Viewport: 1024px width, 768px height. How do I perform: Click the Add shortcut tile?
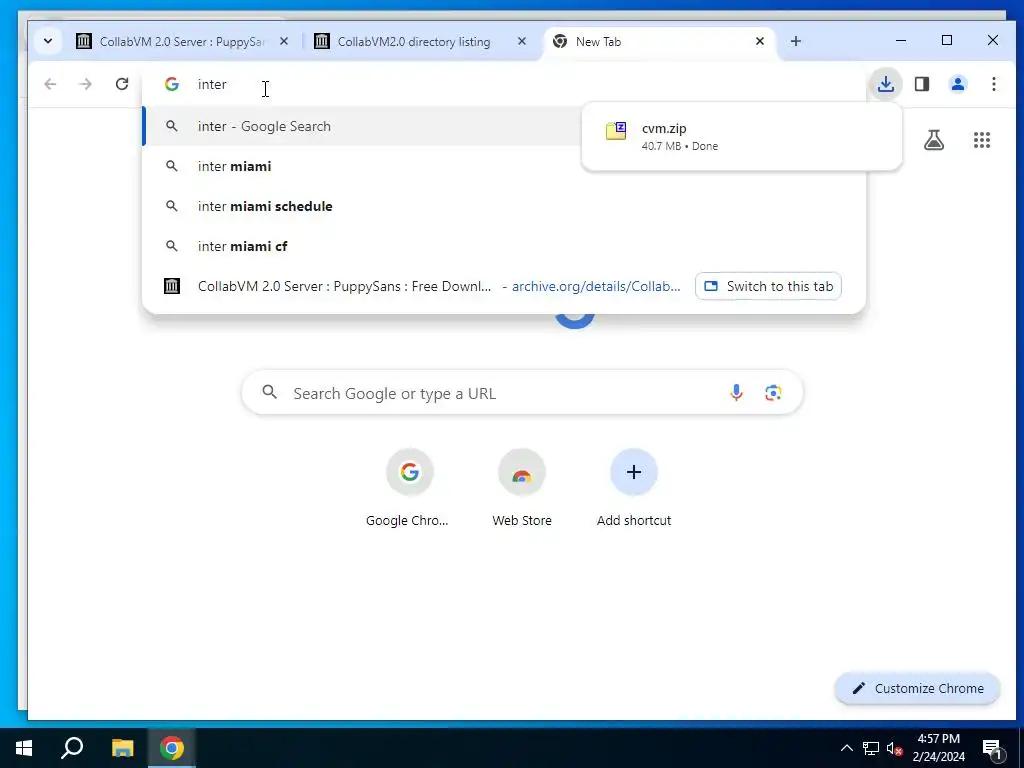pyautogui.click(x=633, y=488)
